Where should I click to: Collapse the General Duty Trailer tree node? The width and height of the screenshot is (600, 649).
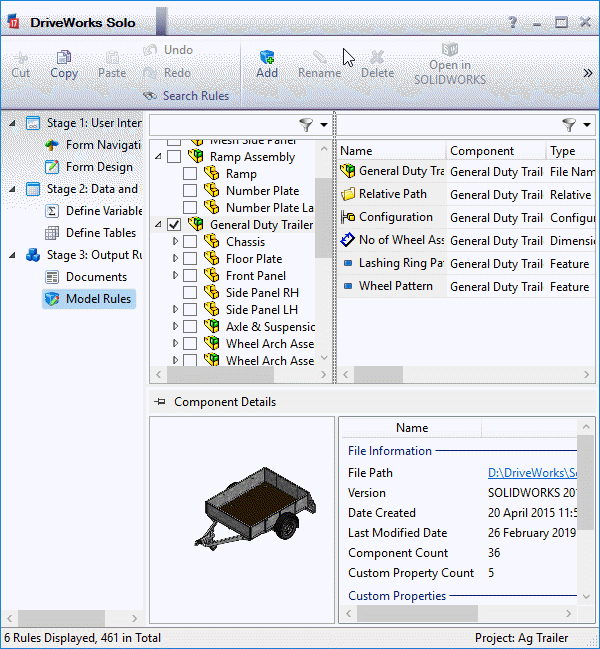pyautogui.click(x=158, y=225)
